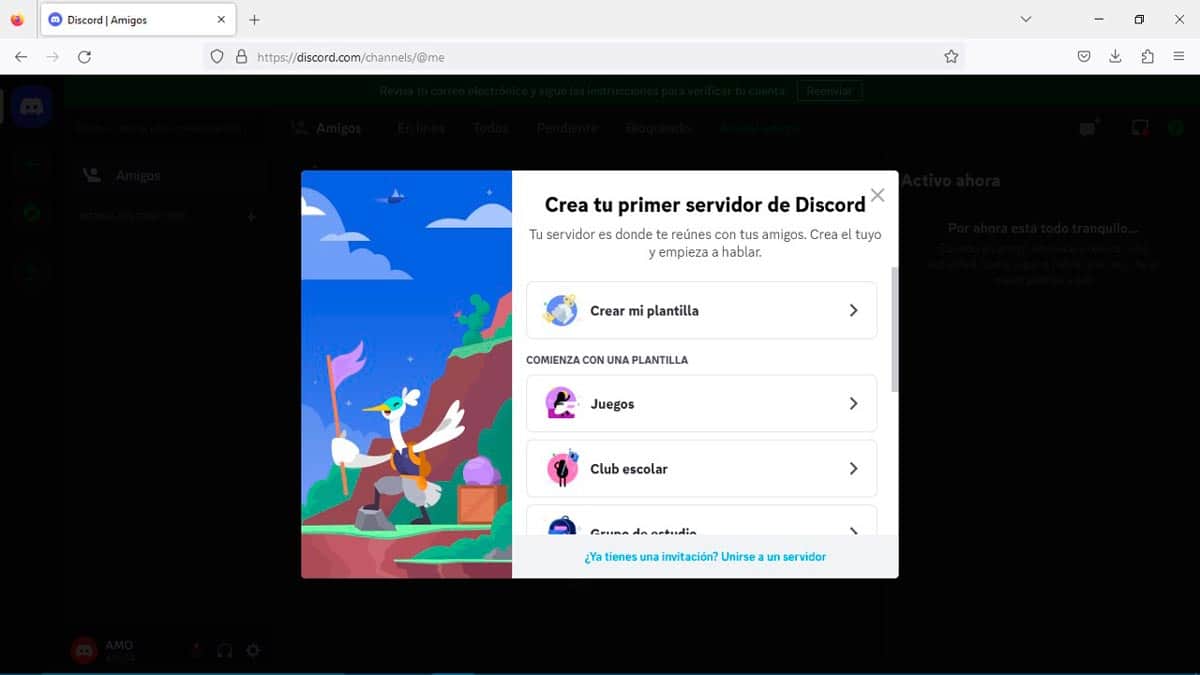1200x675 pixels.
Task: Open the Discord inbox icon
Action: (x=1139, y=128)
